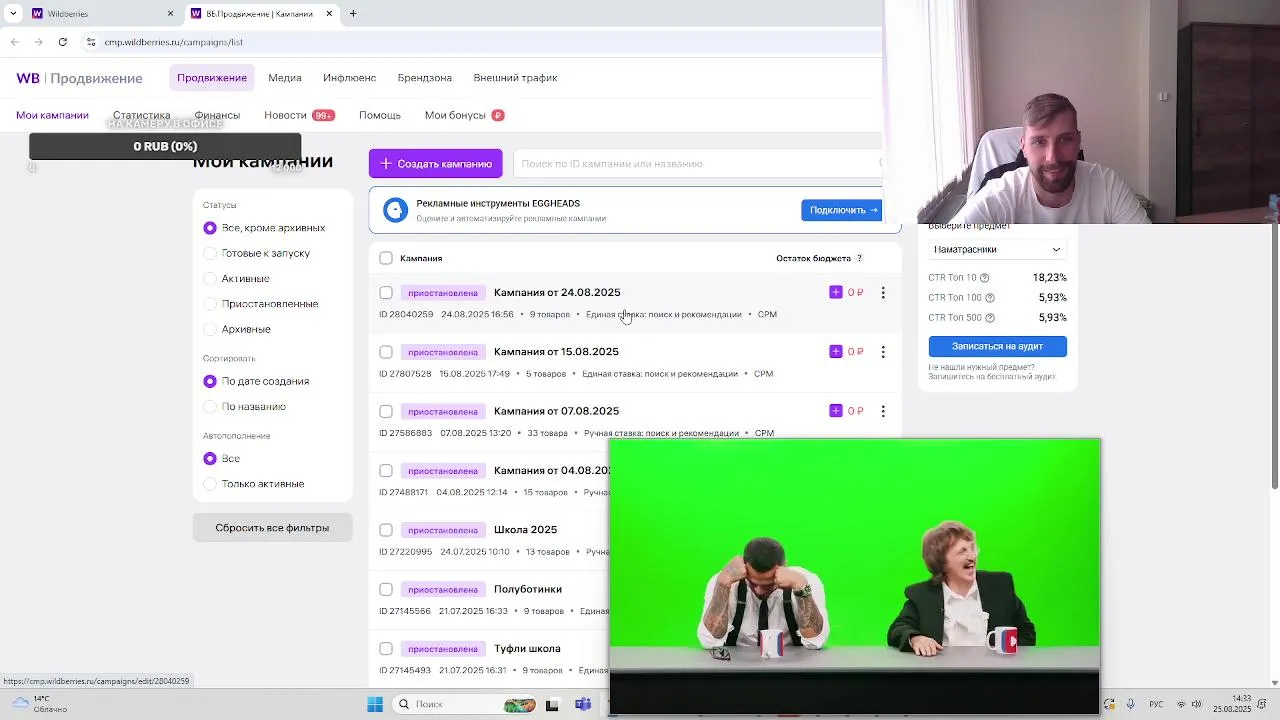The image size is (1280, 720).
Task: Open Помощь submenu item
Action: [380, 115]
